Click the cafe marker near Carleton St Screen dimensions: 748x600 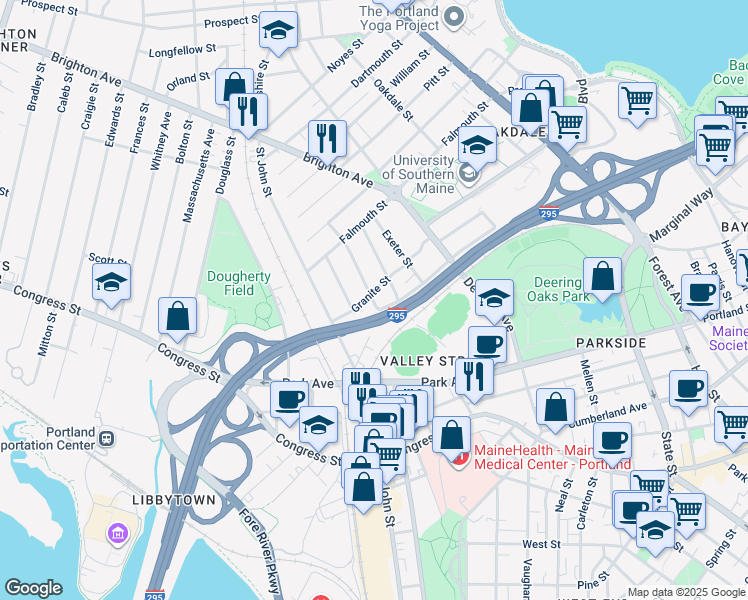[x=612, y=439]
